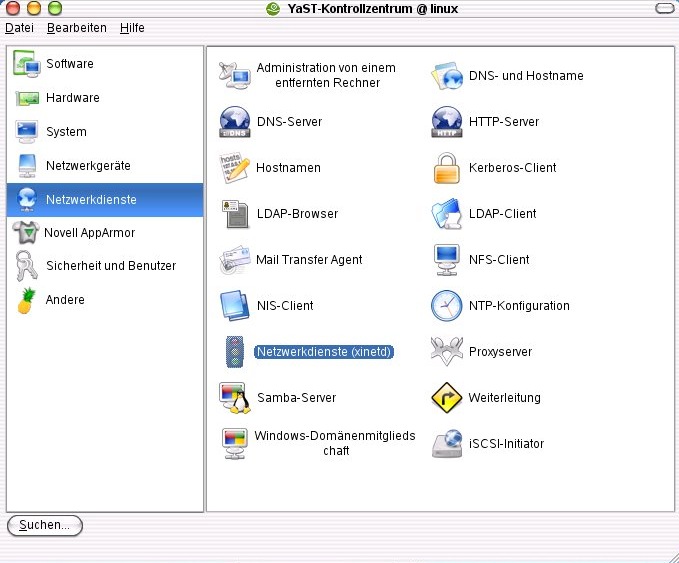This screenshot has width=679, height=563.
Task: Launch the LDAP-Browser icon
Action: (x=235, y=214)
